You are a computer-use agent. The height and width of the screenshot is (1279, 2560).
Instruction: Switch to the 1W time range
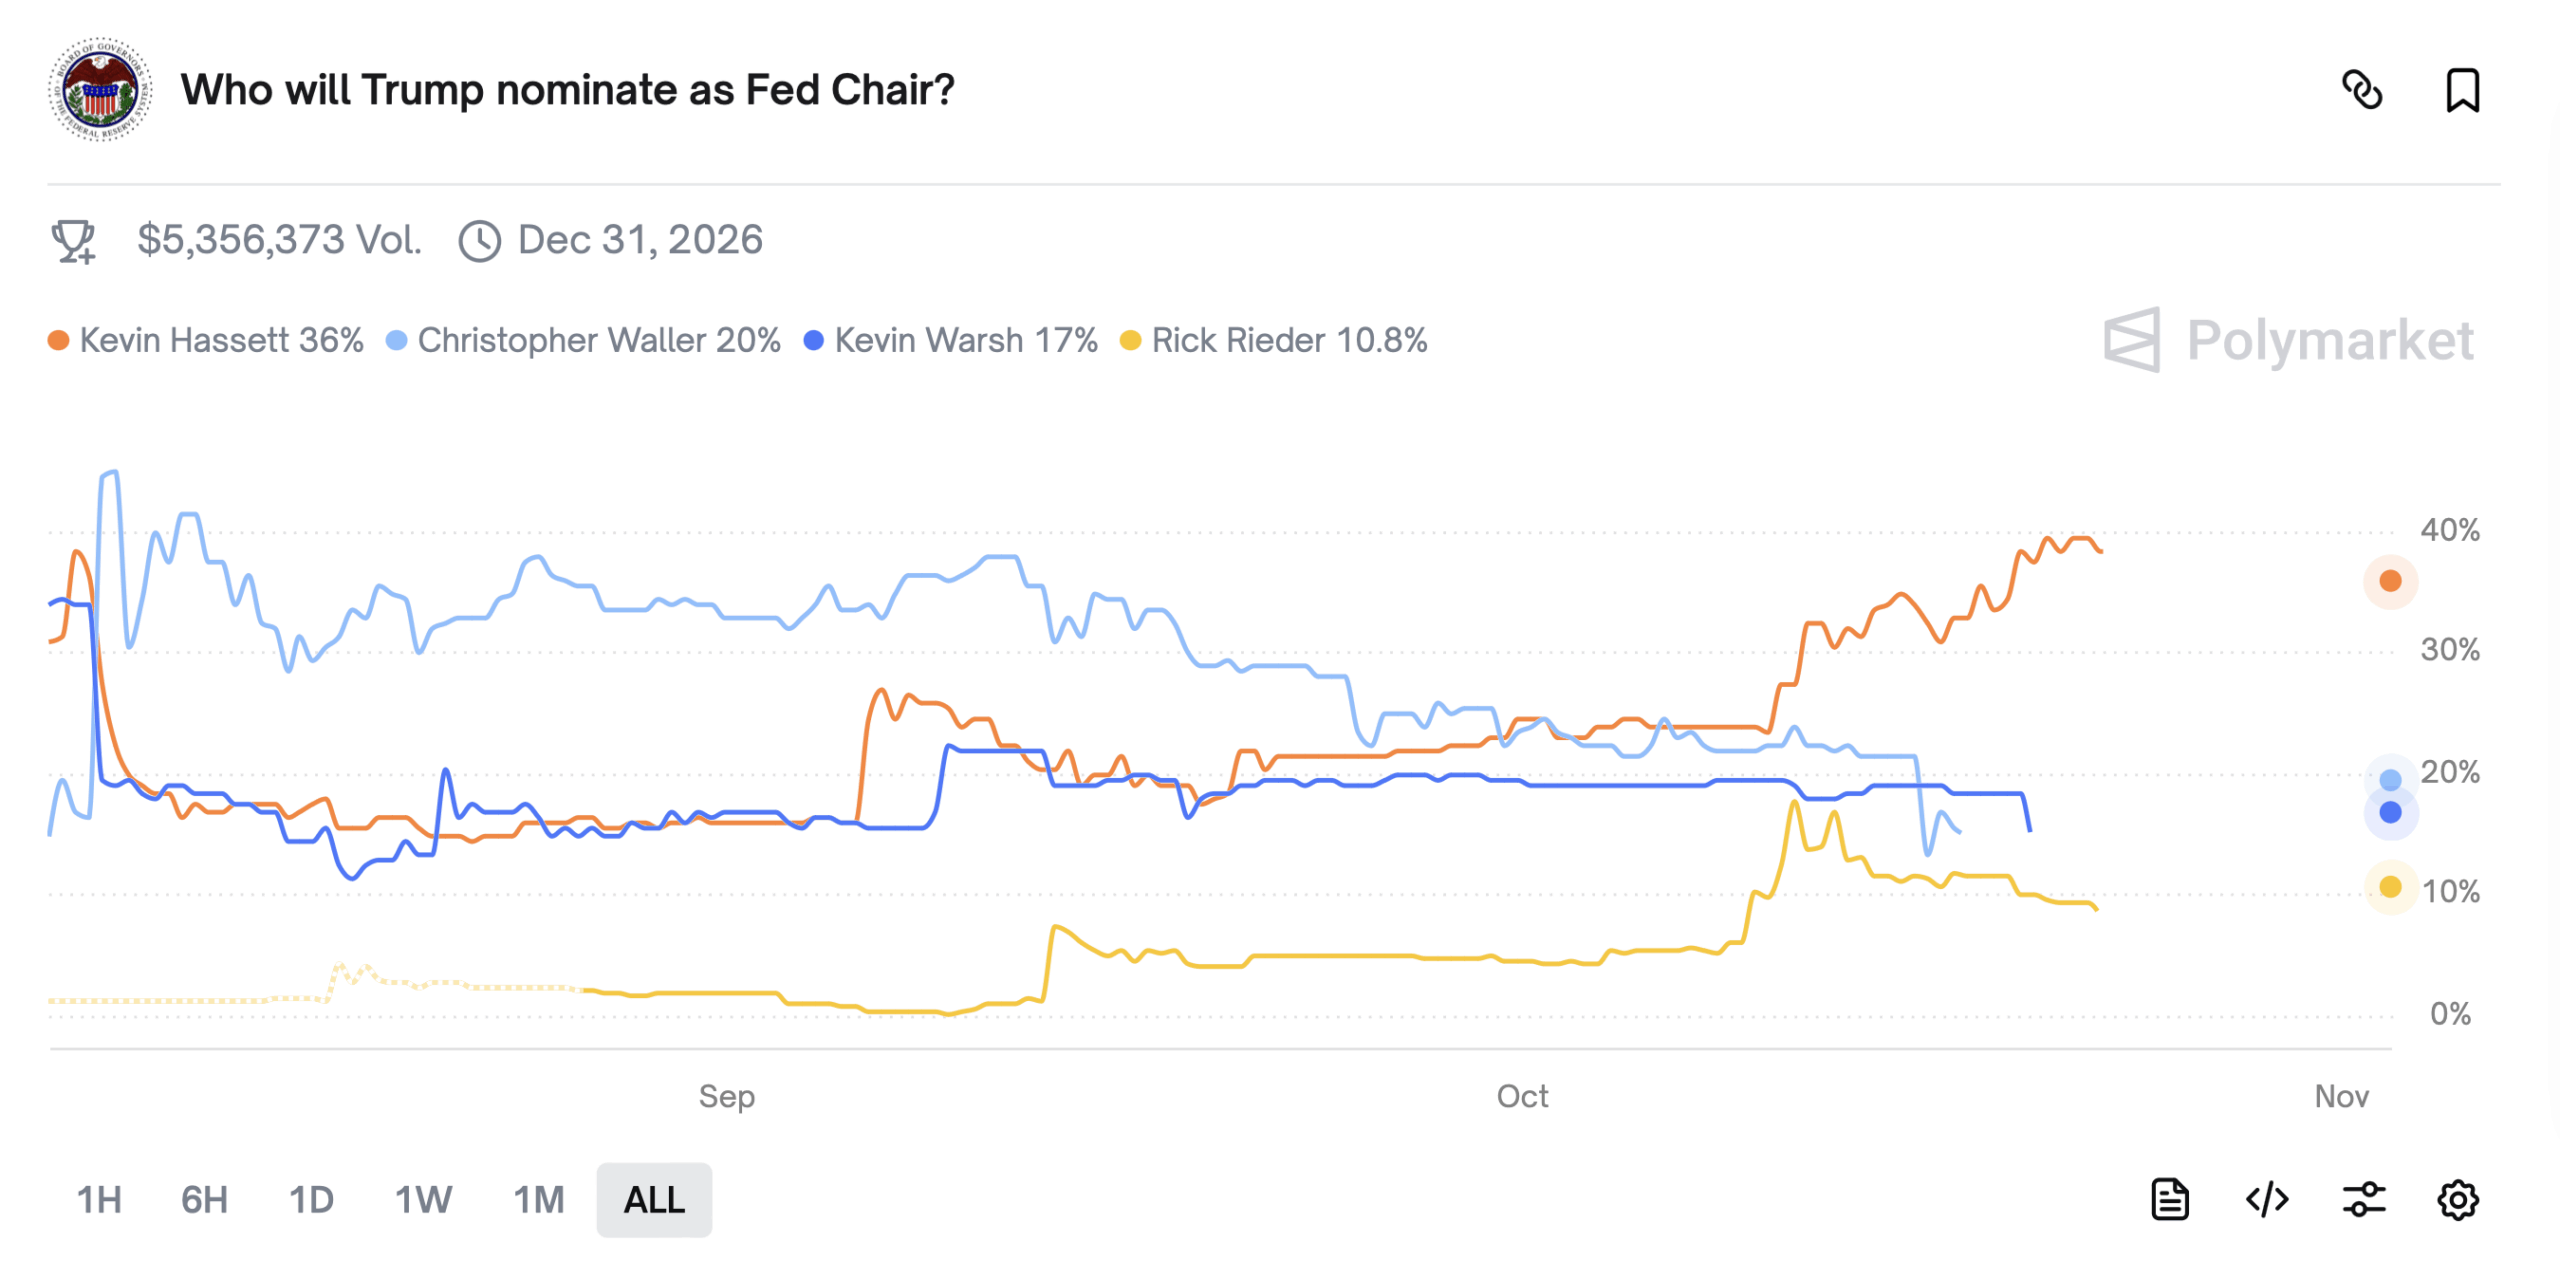[423, 1199]
